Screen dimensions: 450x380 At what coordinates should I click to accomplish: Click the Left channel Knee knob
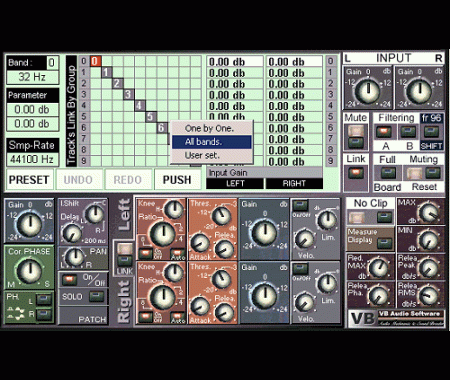point(174,210)
